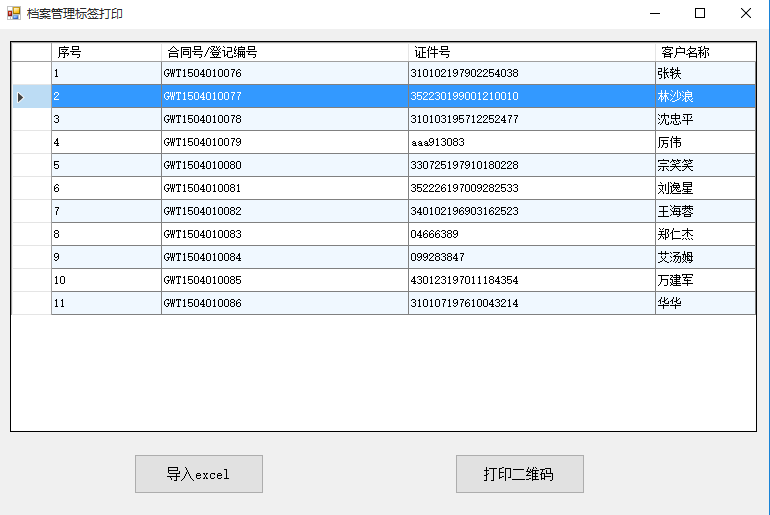
Task: Click sequence cell 11
Action: 106,304
